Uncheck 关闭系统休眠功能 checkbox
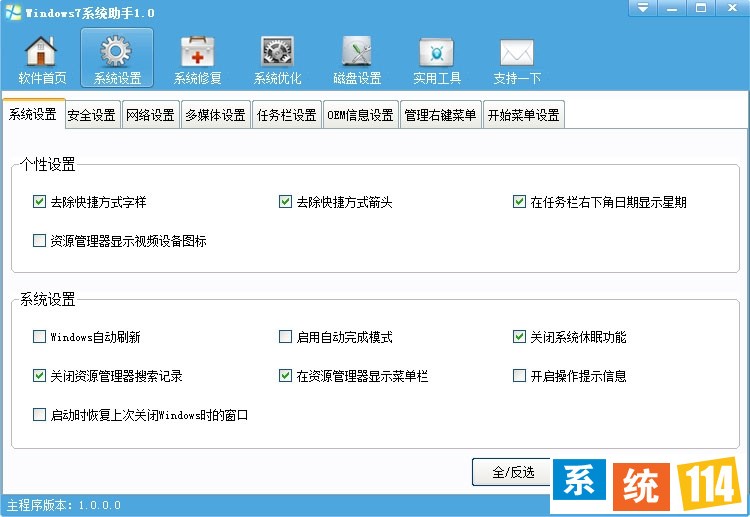The width and height of the screenshot is (750, 517). [x=519, y=337]
